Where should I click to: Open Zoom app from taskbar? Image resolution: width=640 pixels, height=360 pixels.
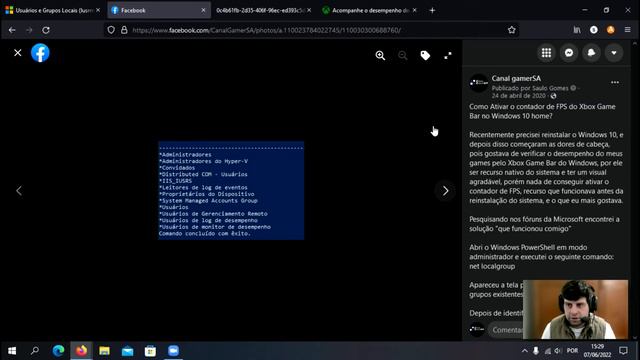[173, 351]
